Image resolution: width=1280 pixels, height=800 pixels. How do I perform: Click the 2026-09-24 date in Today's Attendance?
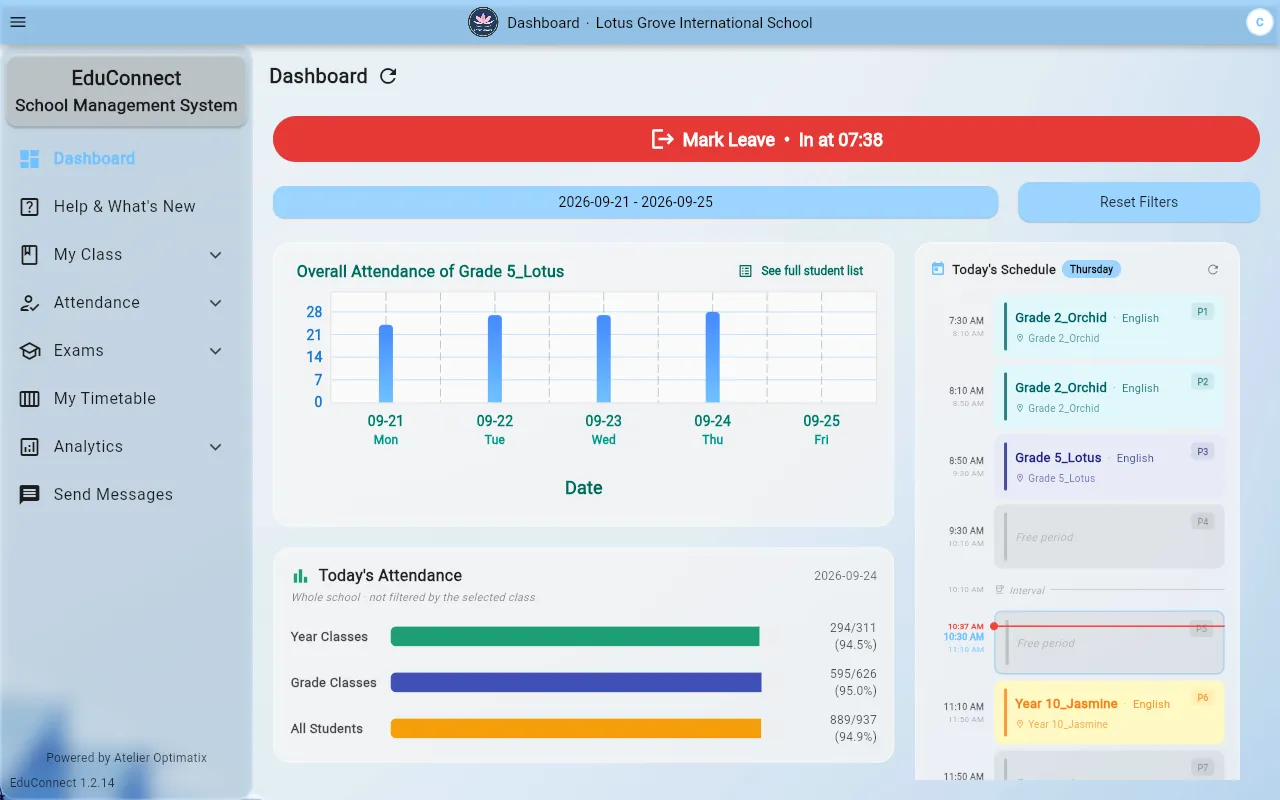pos(845,576)
